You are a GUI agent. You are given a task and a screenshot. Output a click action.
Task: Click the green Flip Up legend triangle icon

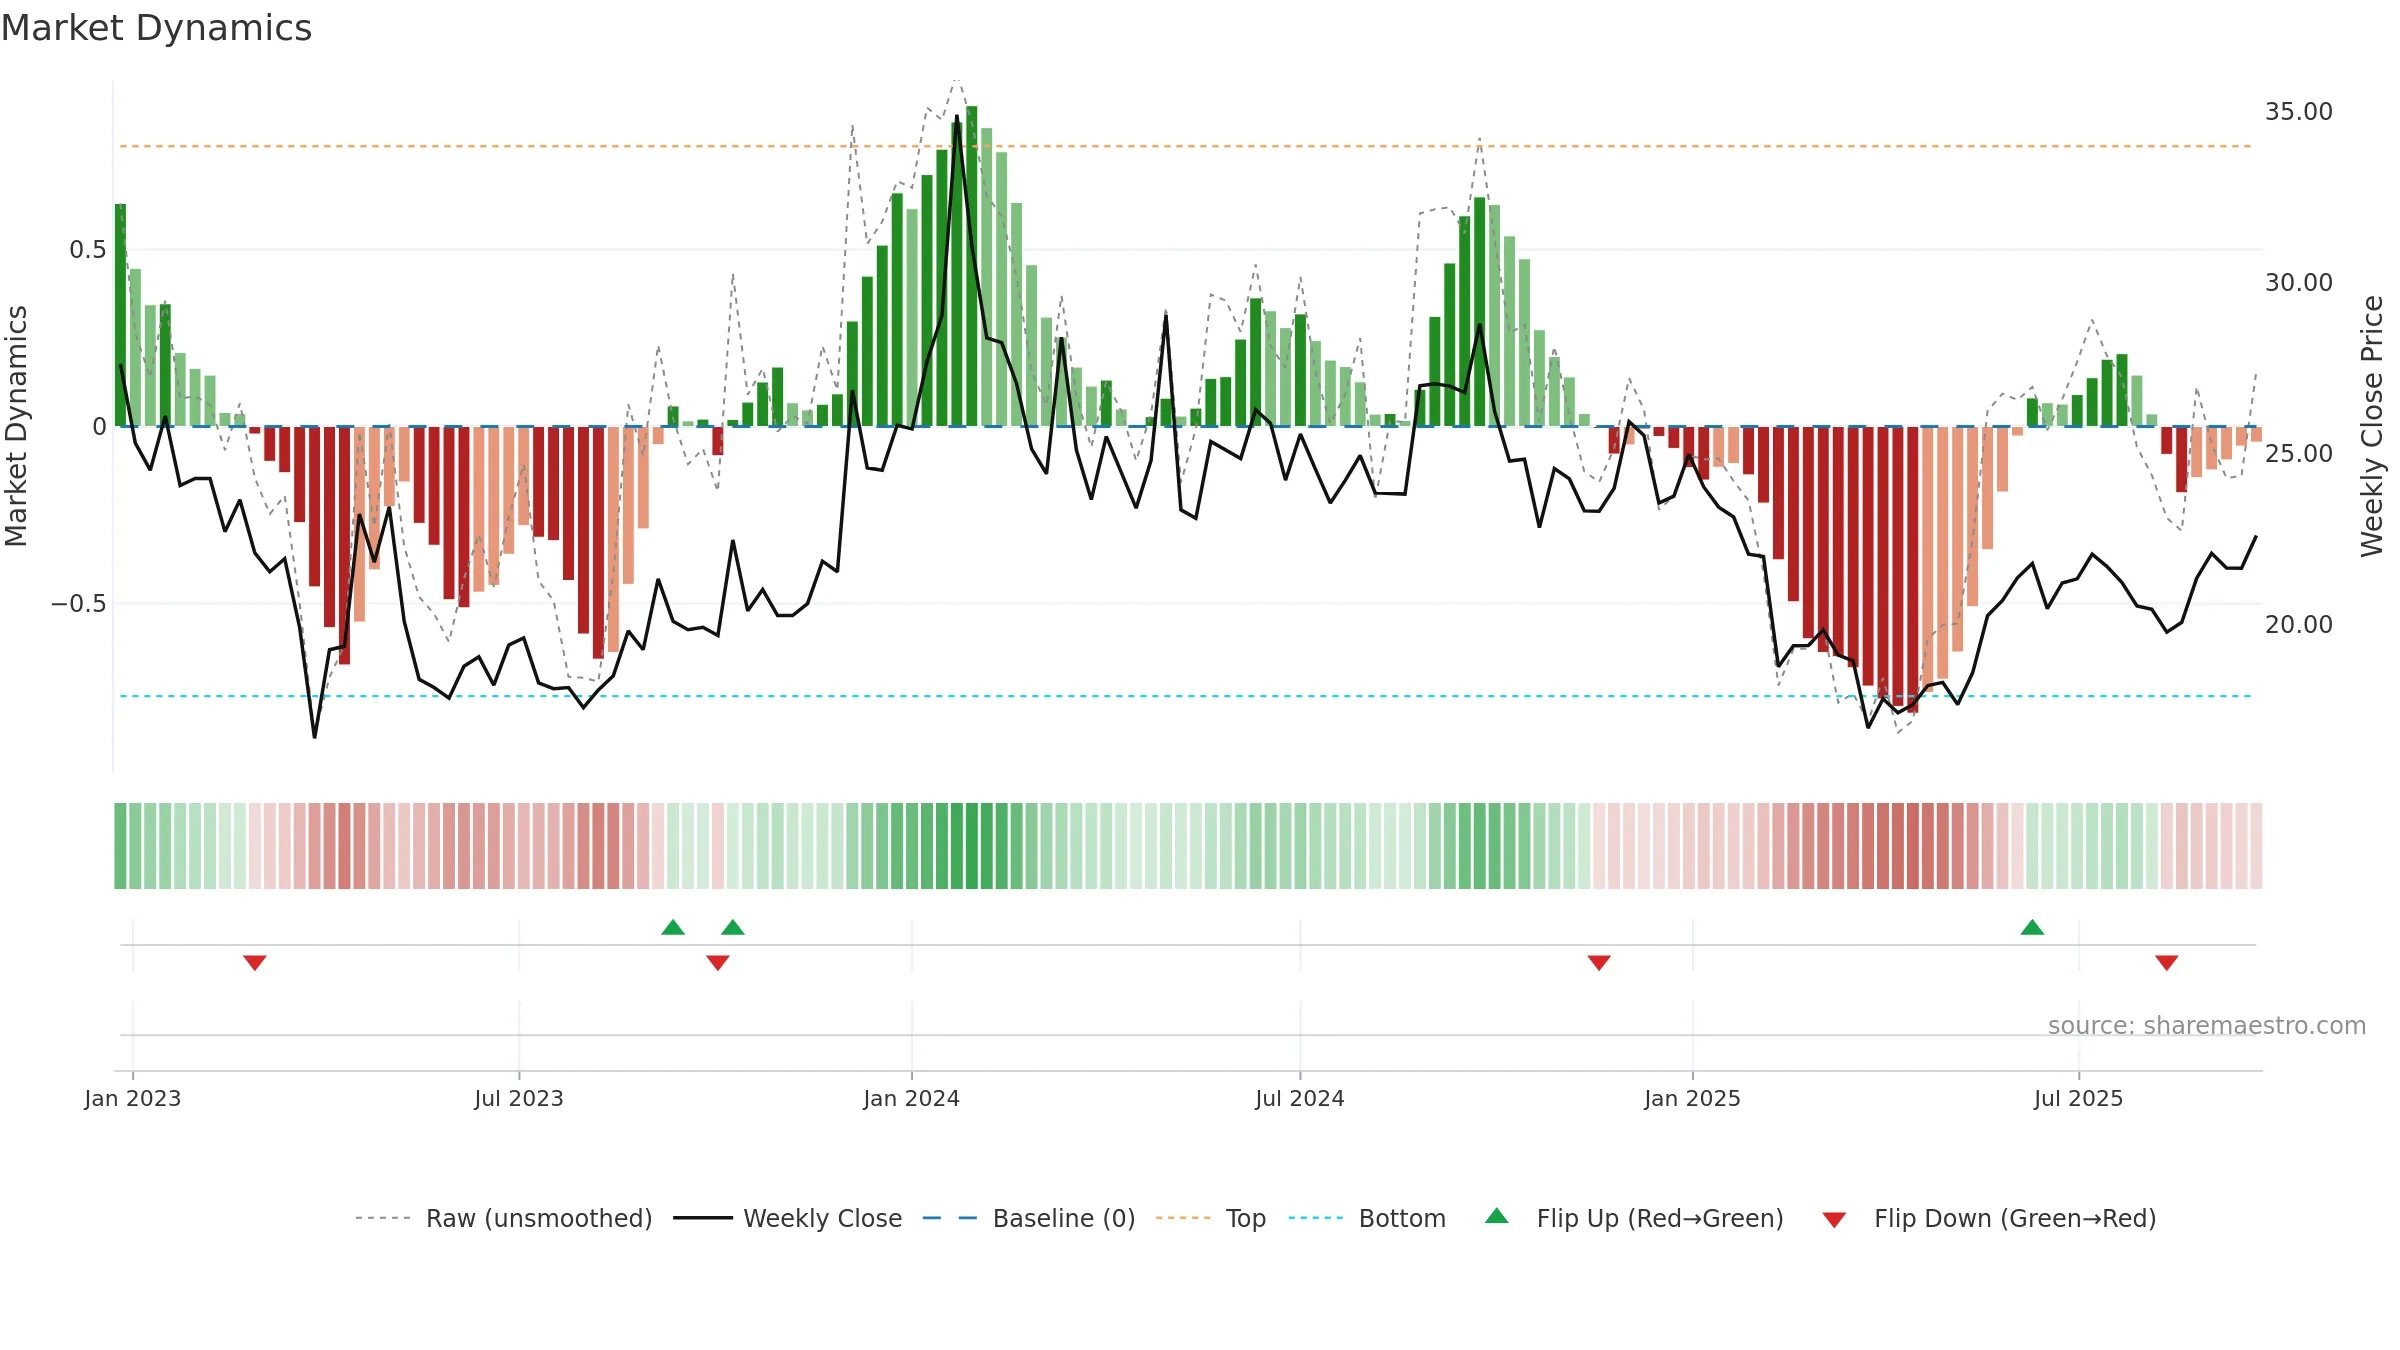pyautogui.click(x=1497, y=1216)
